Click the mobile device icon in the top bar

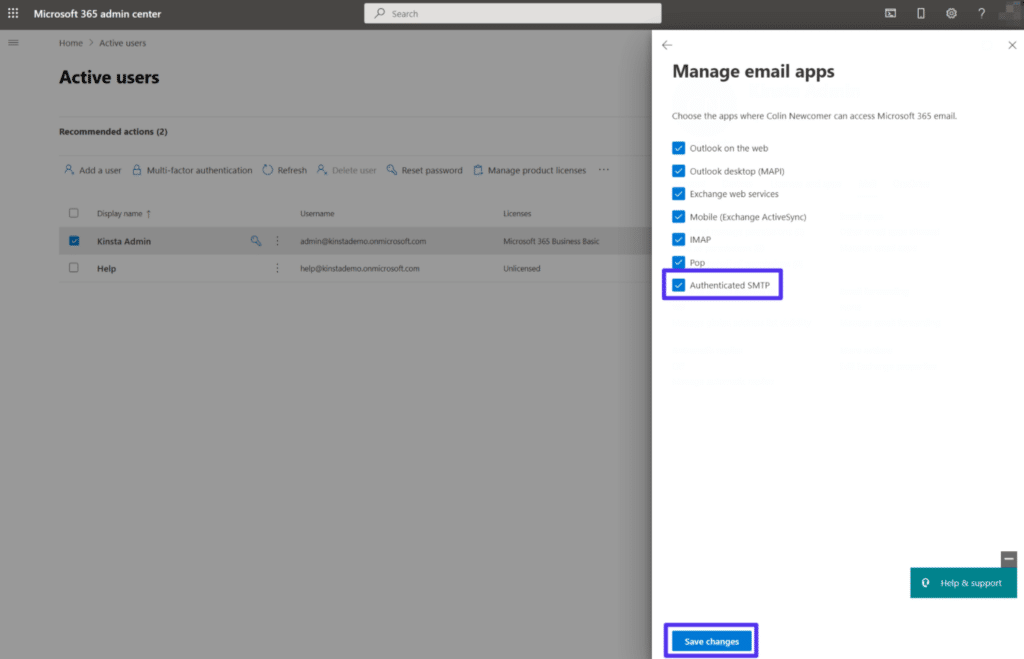(921, 13)
